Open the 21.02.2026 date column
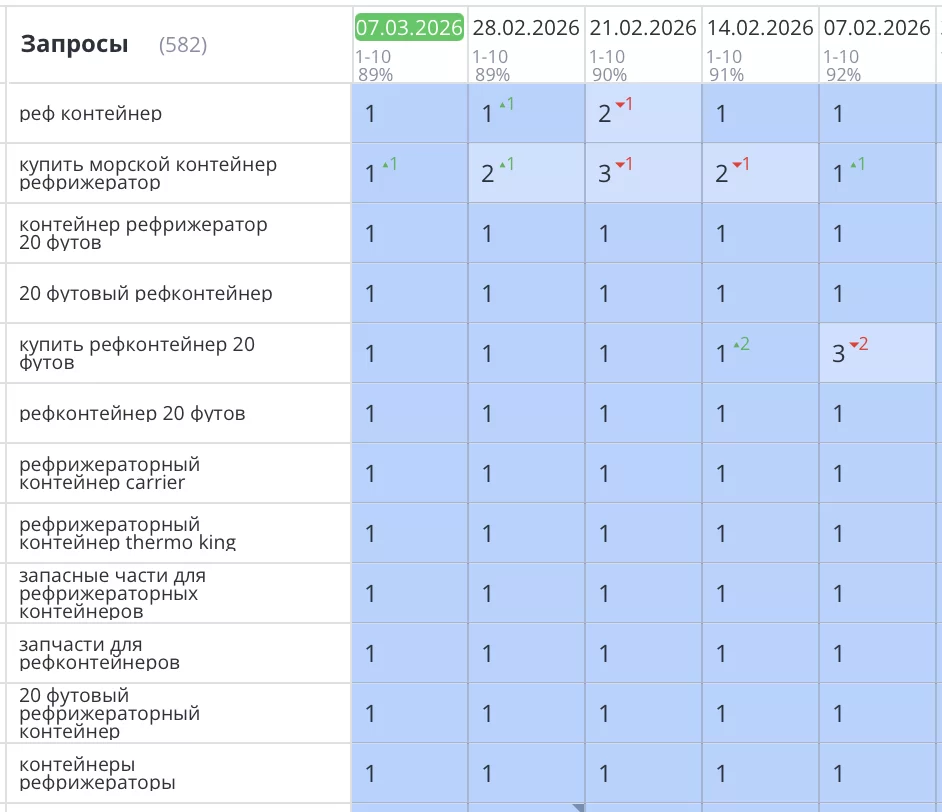The height and width of the screenshot is (812, 942). click(643, 28)
